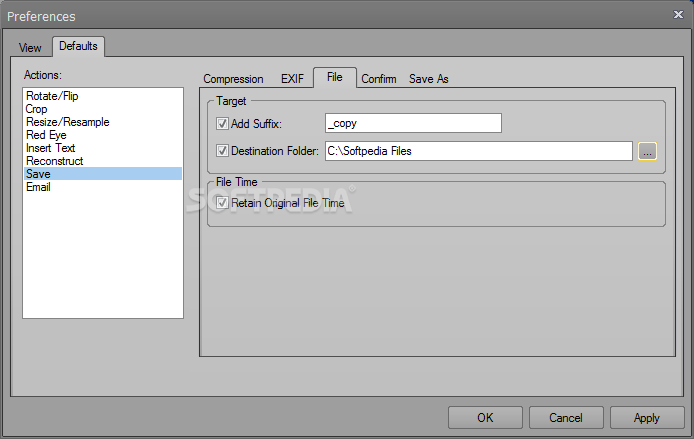
Task: Select Resize/Resample in the Actions list
Action: click(x=103, y=122)
